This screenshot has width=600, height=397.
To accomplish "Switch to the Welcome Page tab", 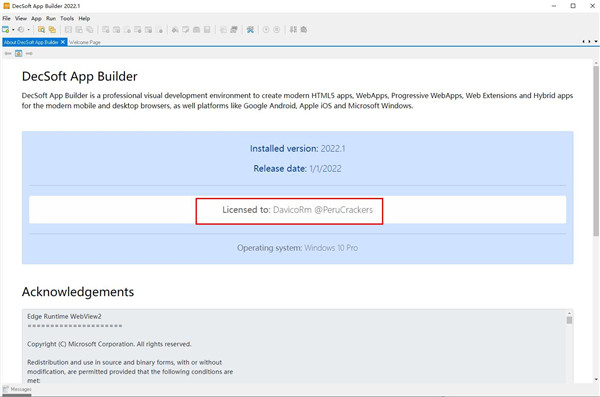I will pyautogui.click(x=85, y=42).
